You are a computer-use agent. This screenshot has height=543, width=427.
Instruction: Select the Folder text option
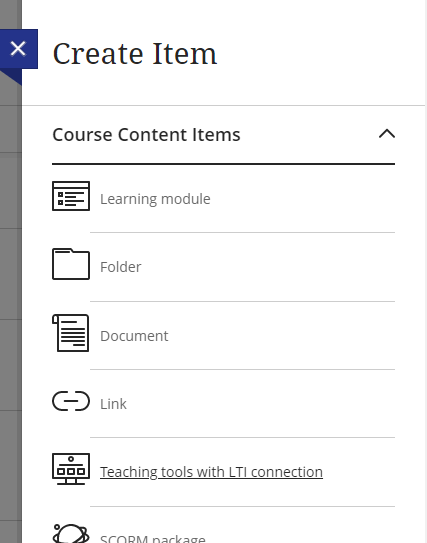tap(121, 267)
